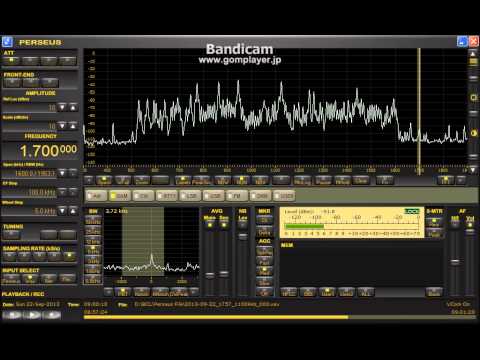480x360 pixels.
Task: Increase Scale with its up arrow
Action: pyautogui.click(x=73, y=126)
